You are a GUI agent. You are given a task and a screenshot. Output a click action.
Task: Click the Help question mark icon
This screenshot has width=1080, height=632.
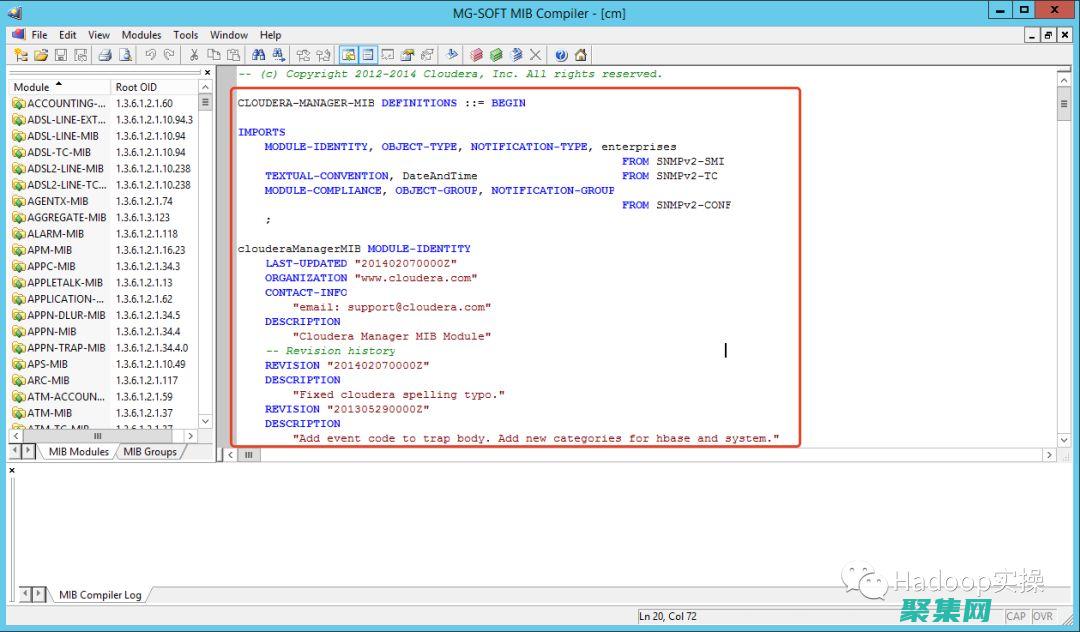[x=561, y=55]
